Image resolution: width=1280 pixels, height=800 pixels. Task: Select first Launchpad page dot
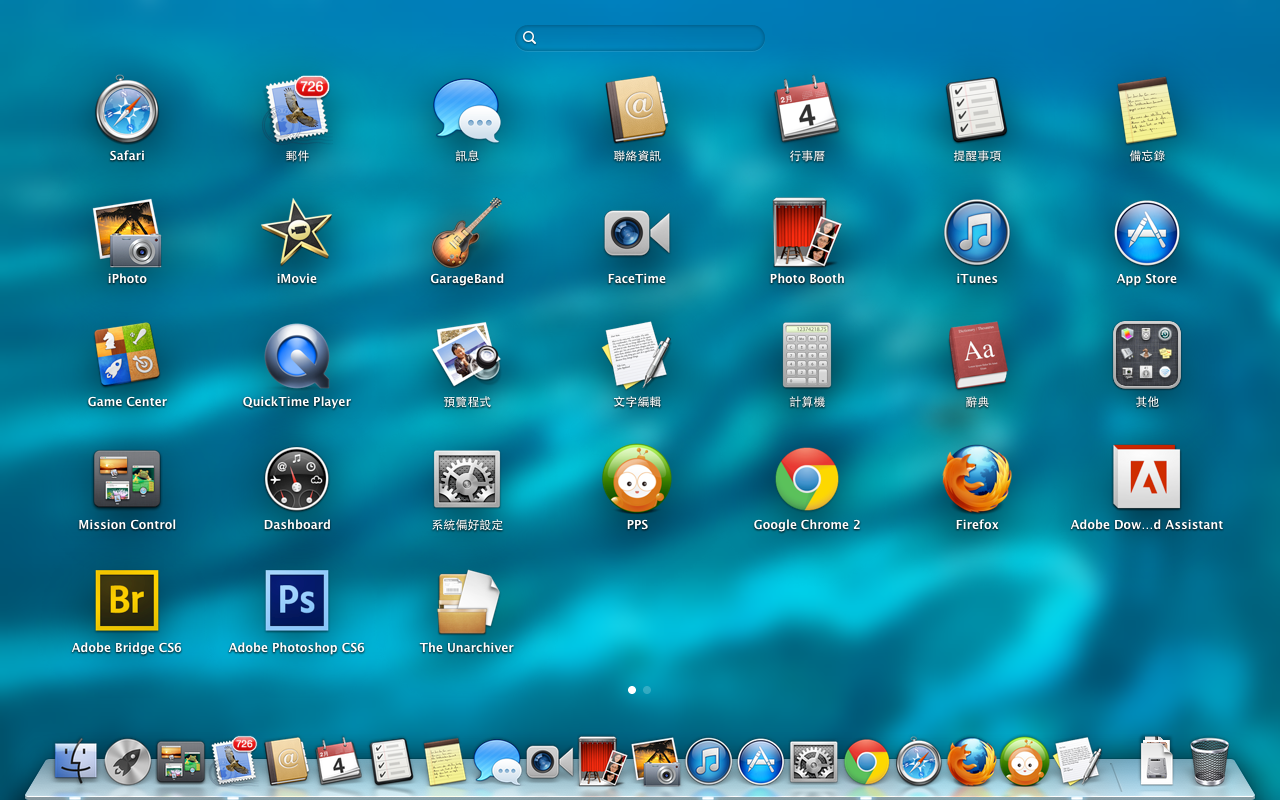(x=632, y=690)
